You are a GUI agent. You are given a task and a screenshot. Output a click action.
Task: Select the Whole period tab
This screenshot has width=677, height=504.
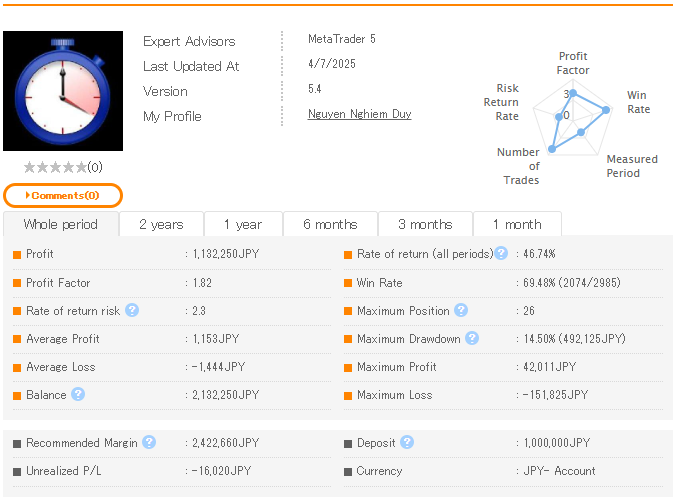pyautogui.click(x=61, y=224)
